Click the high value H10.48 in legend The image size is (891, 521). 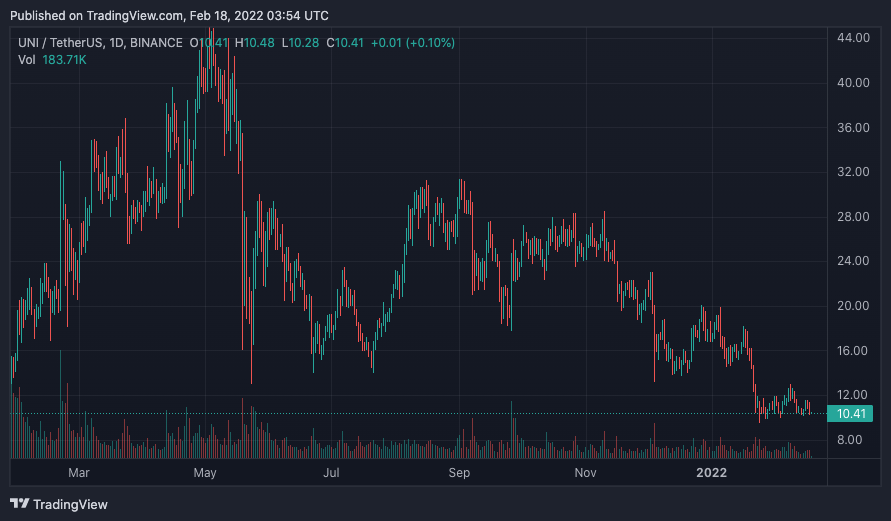[x=255, y=43]
